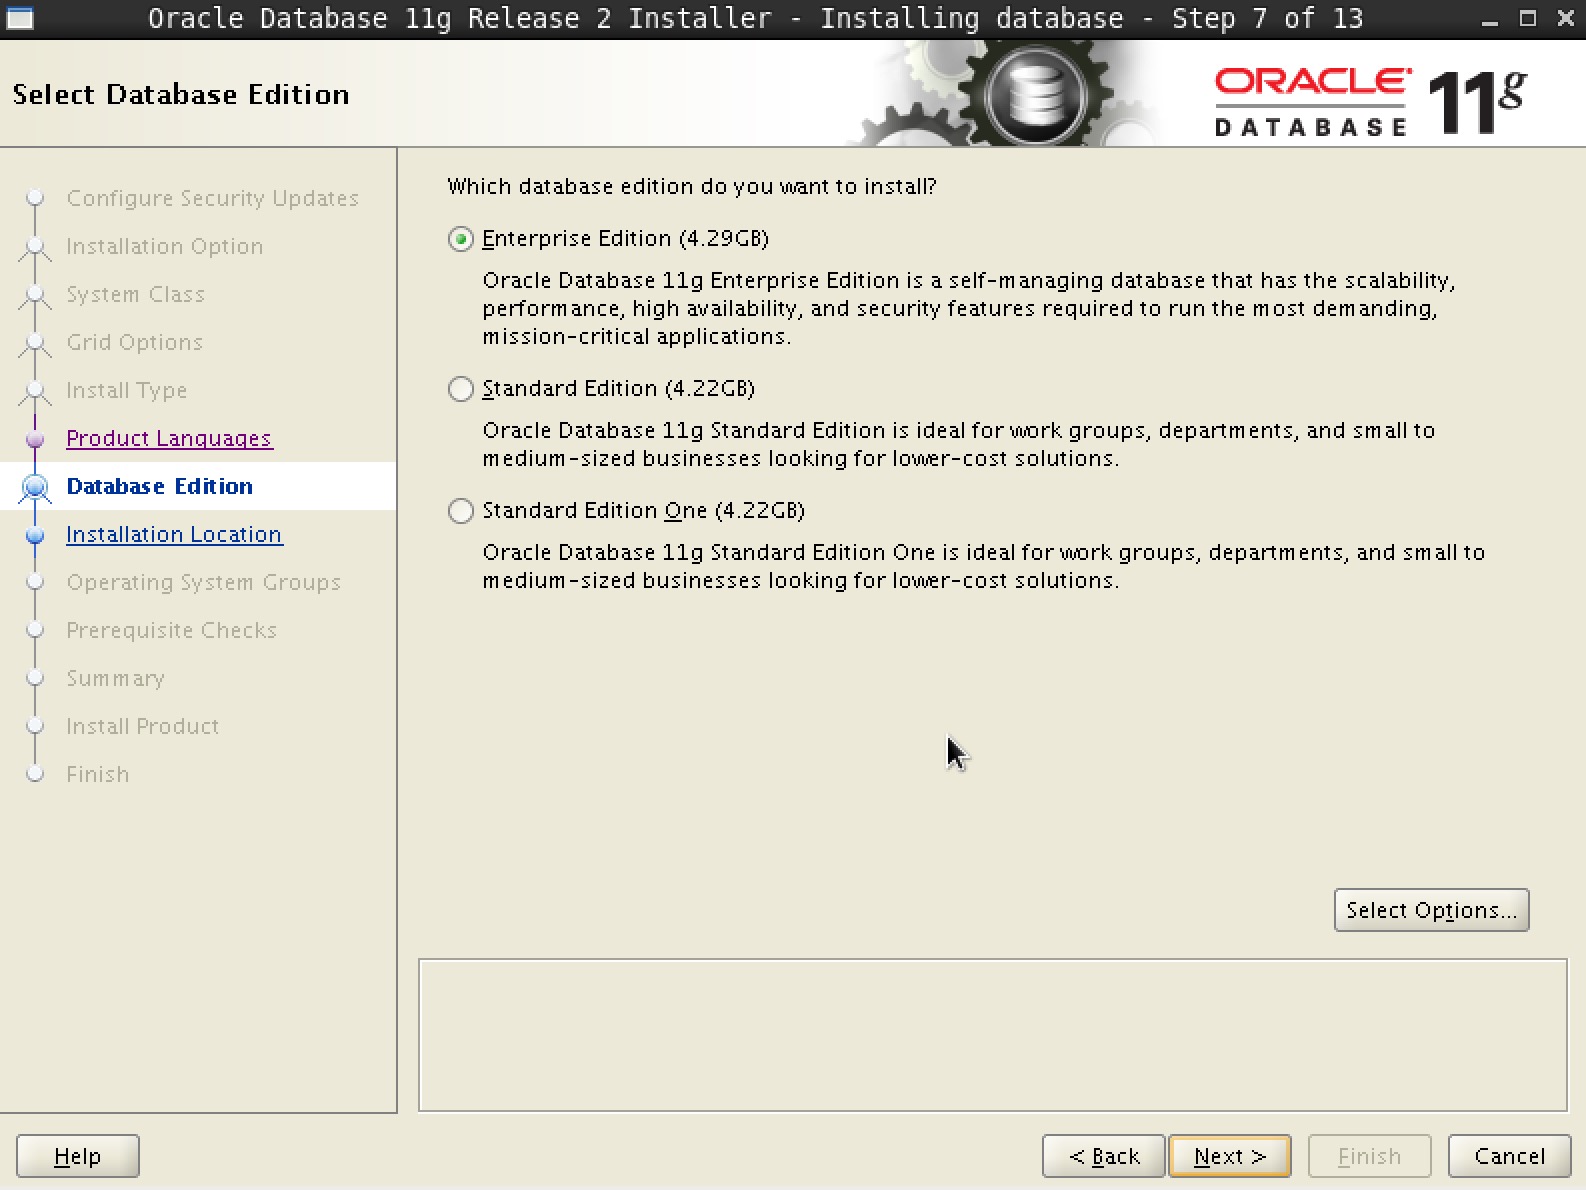Click the 'Grid Options' step label

(135, 342)
